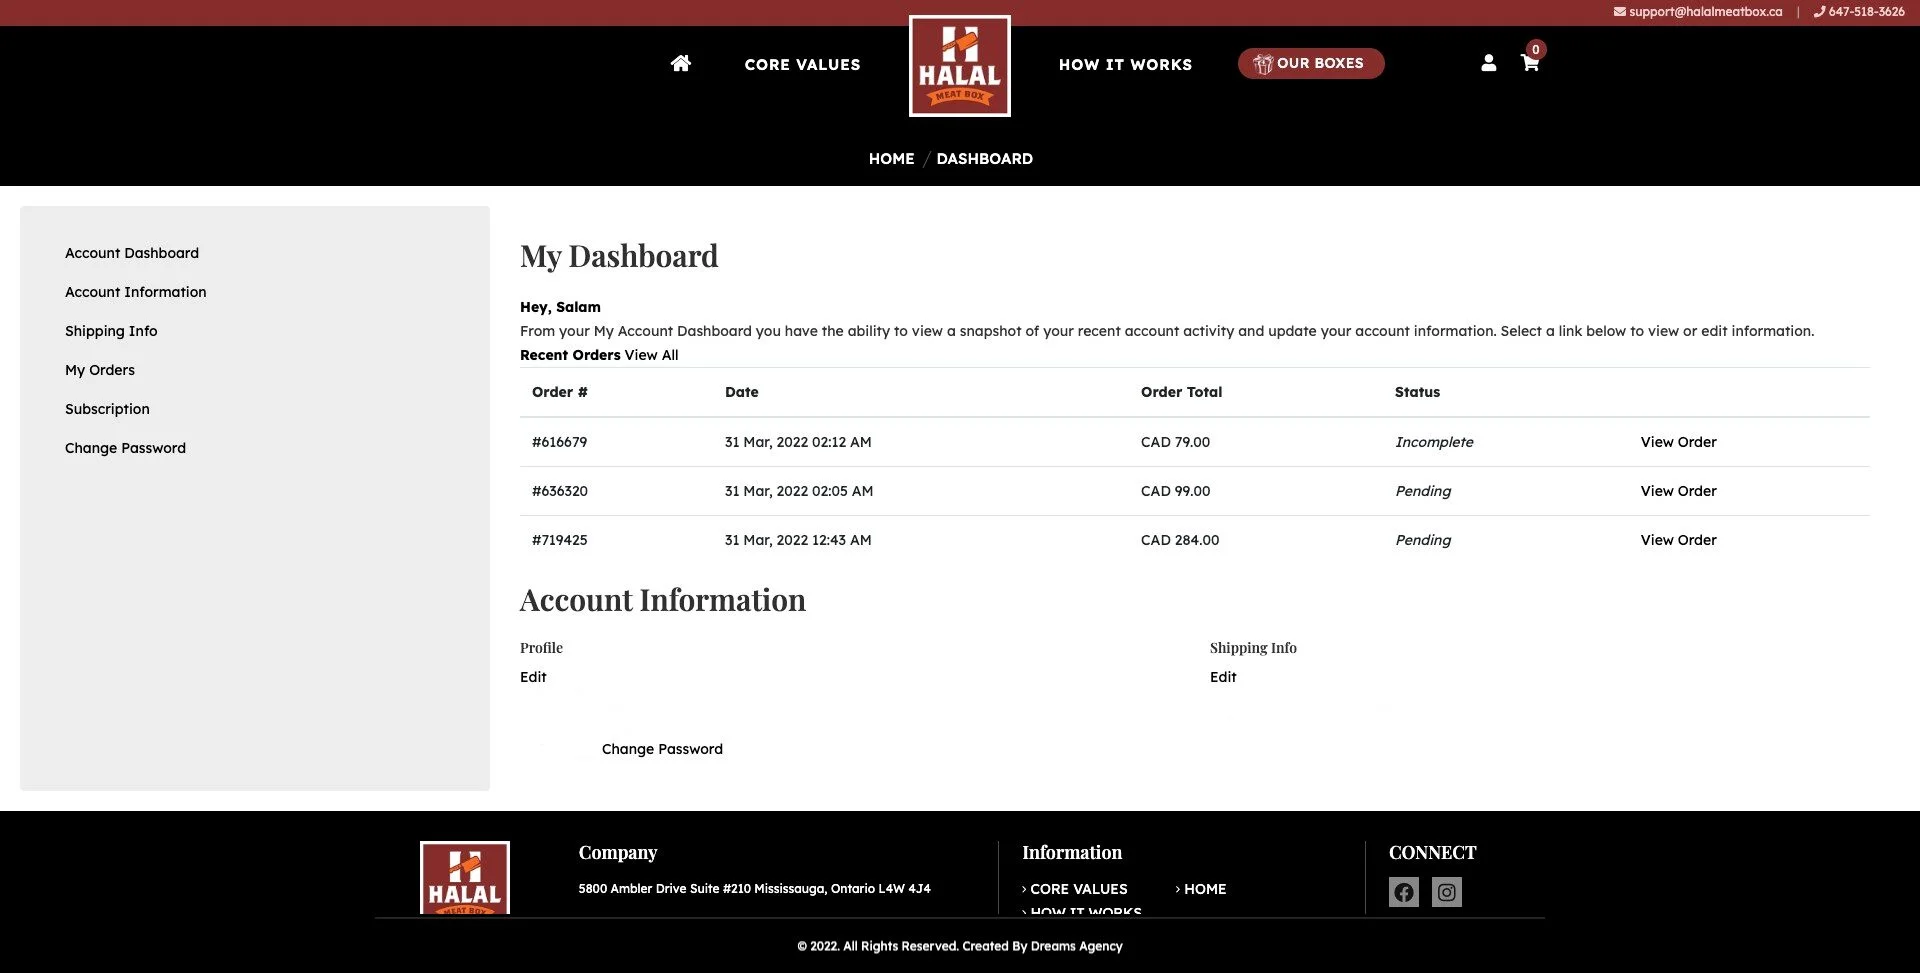The height and width of the screenshot is (973, 1920).
Task: Click the Halal Meat Box header logo
Action: pos(959,65)
